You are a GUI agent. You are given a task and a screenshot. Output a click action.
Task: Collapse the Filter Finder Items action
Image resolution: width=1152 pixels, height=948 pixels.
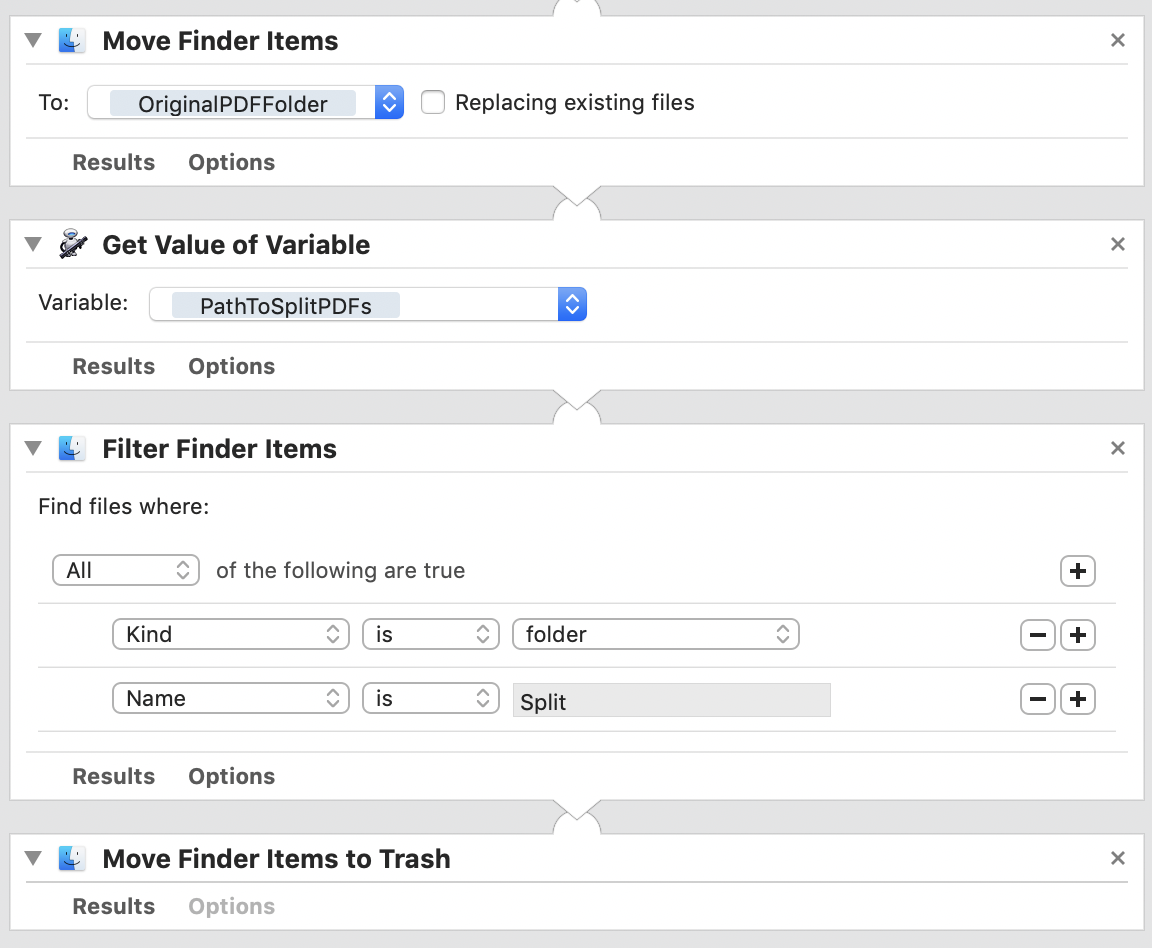pos(33,449)
